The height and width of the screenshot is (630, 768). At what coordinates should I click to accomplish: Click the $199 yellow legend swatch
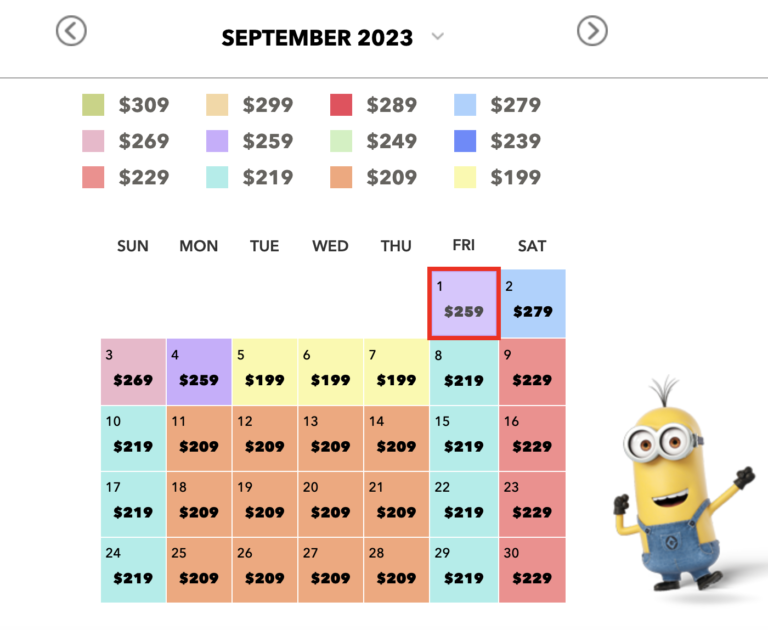tap(465, 177)
